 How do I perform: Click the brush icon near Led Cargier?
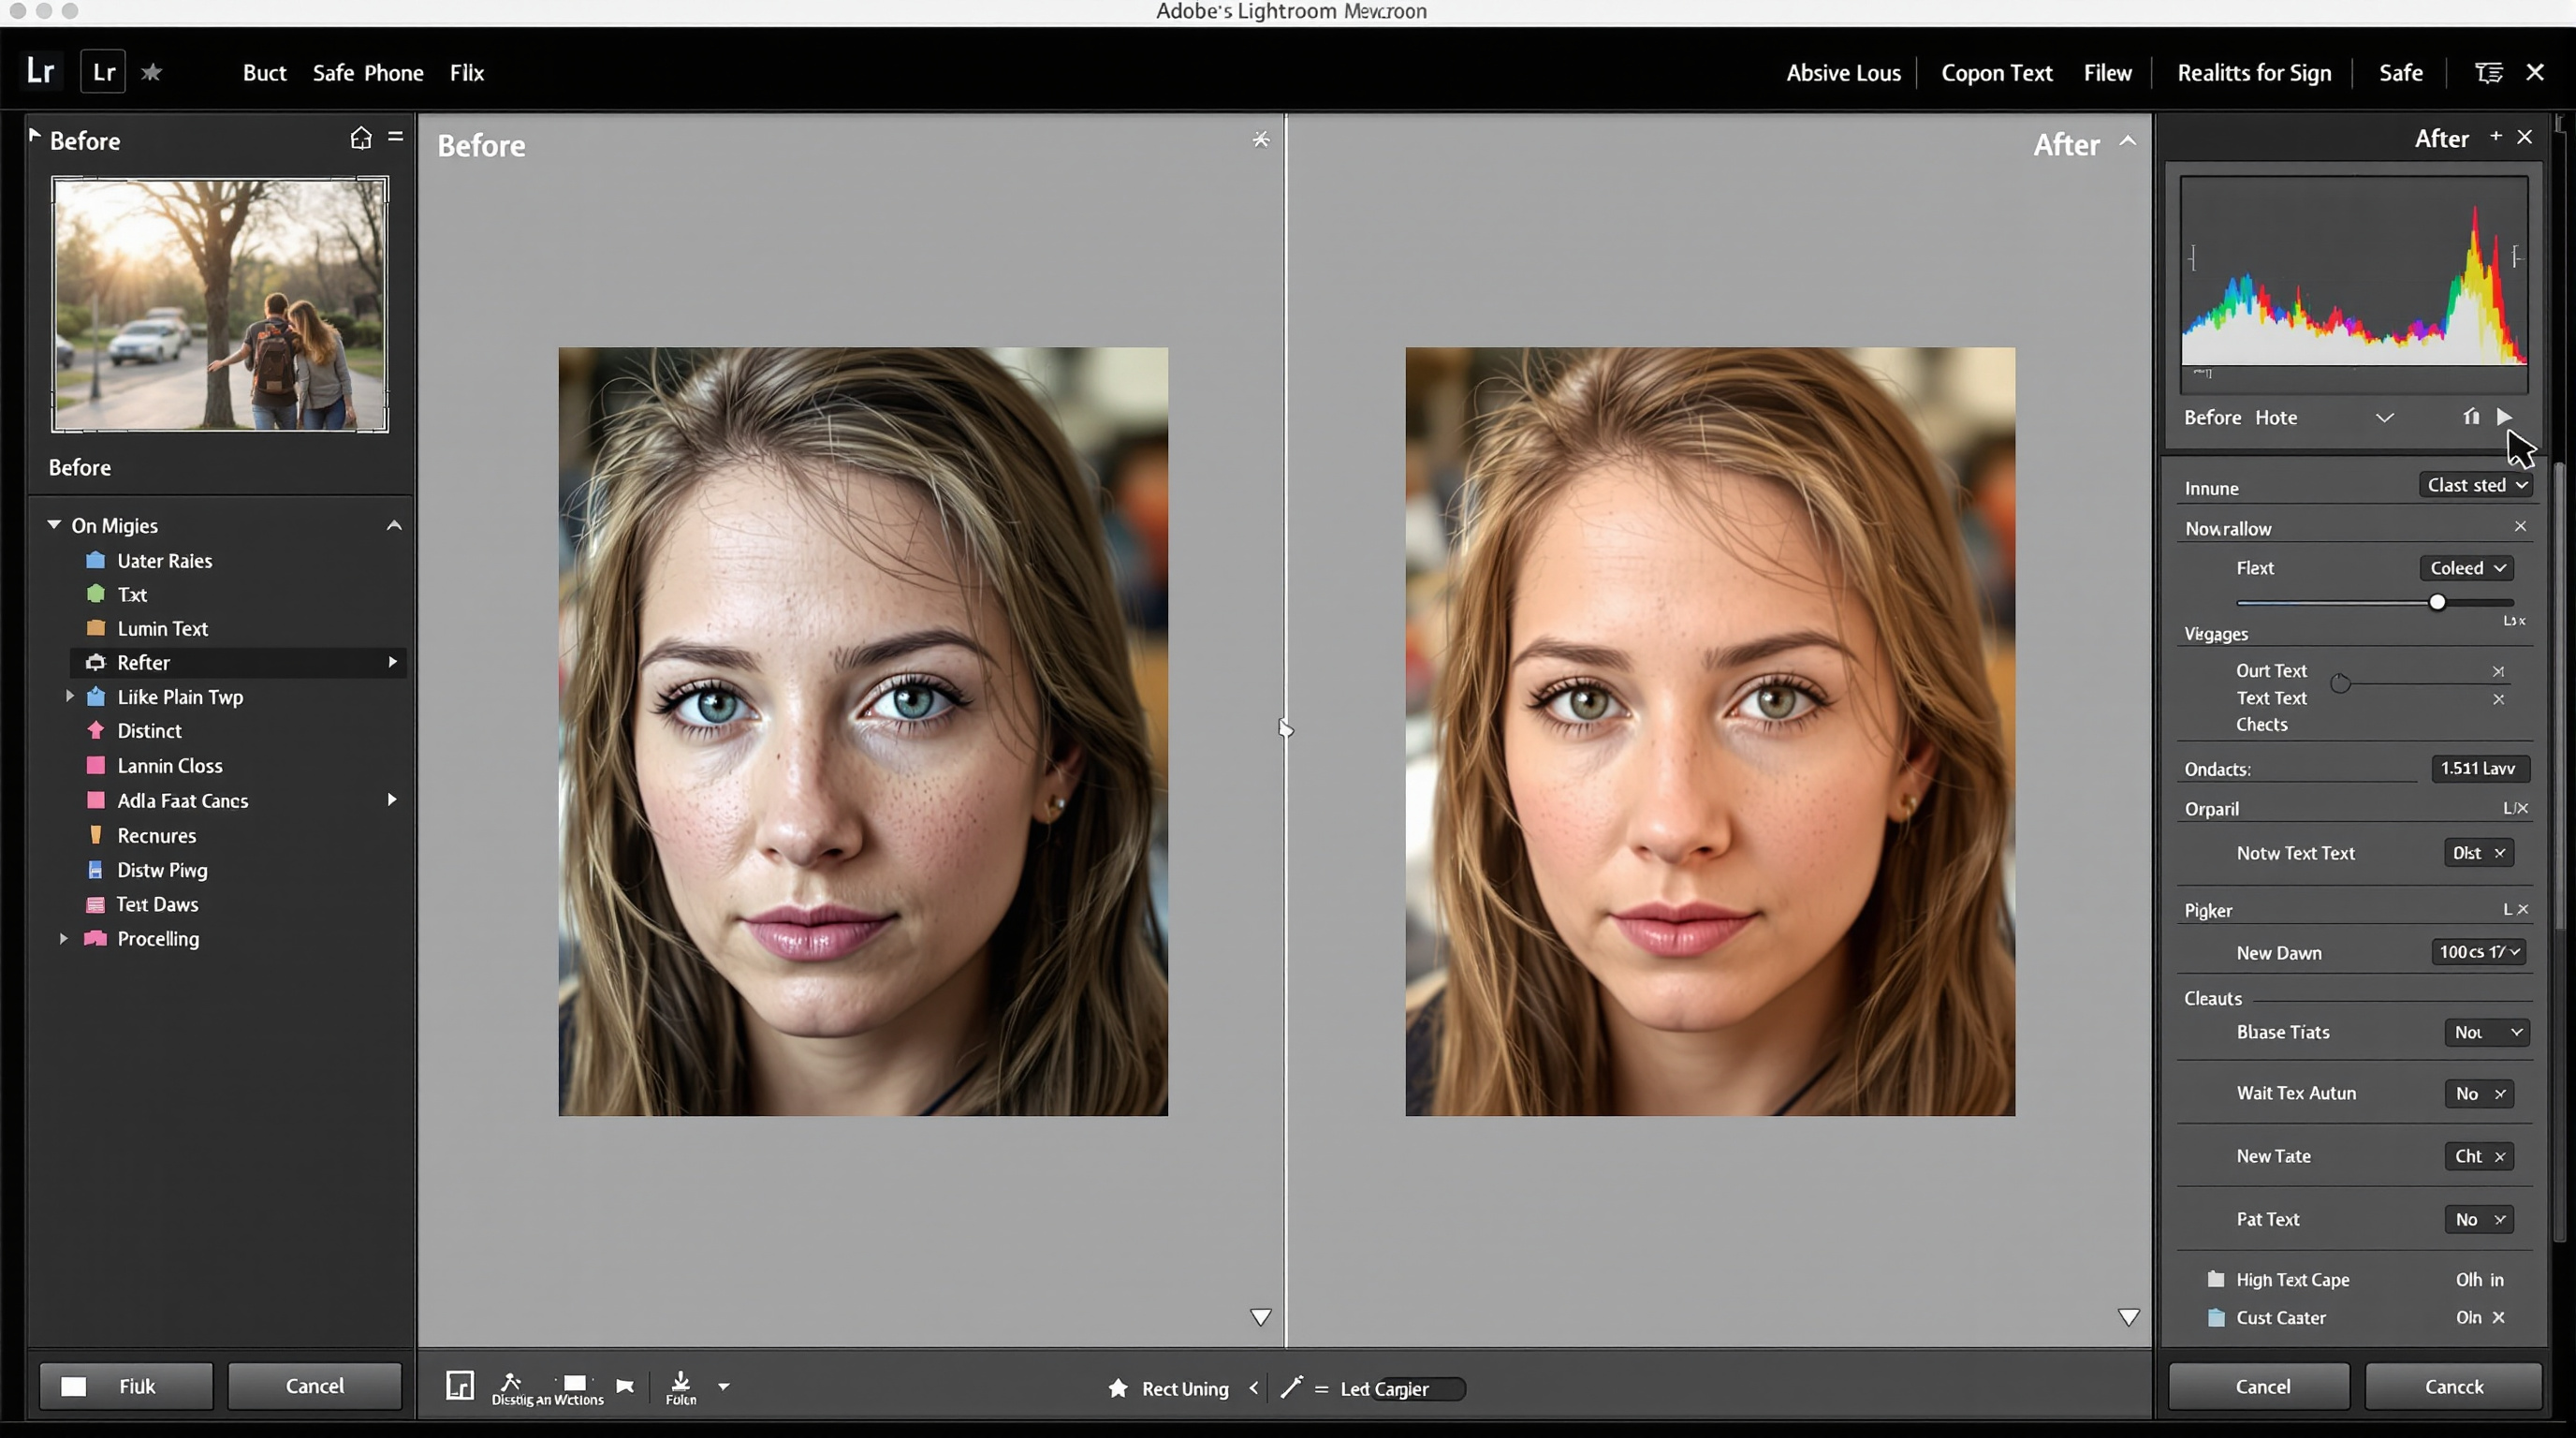coord(1291,1387)
